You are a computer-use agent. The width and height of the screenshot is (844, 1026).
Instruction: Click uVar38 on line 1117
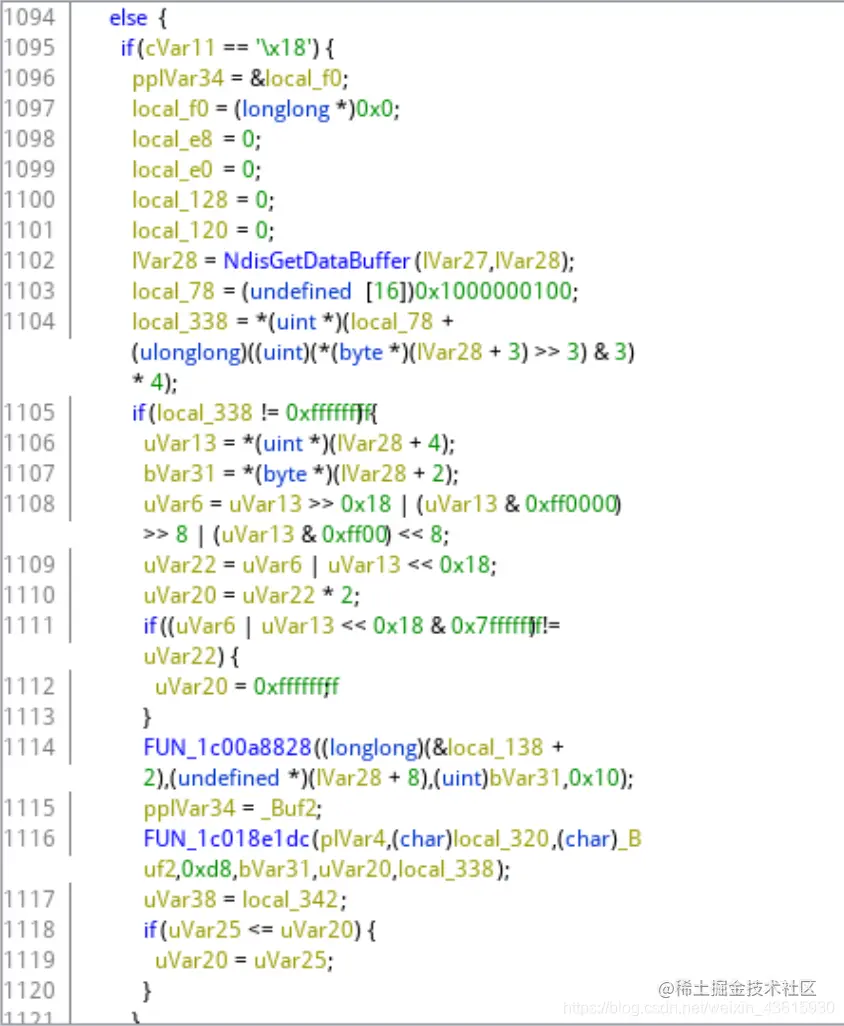(x=180, y=900)
